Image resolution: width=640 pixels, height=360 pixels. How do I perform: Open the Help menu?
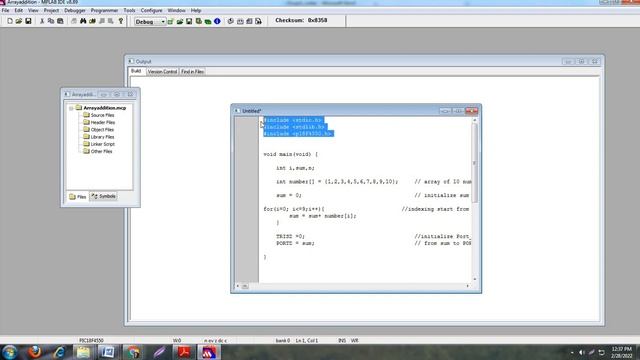(x=196, y=10)
